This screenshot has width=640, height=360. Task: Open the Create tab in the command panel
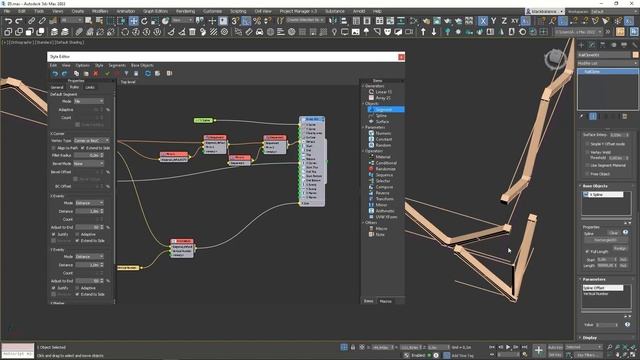tap(581, 44)
